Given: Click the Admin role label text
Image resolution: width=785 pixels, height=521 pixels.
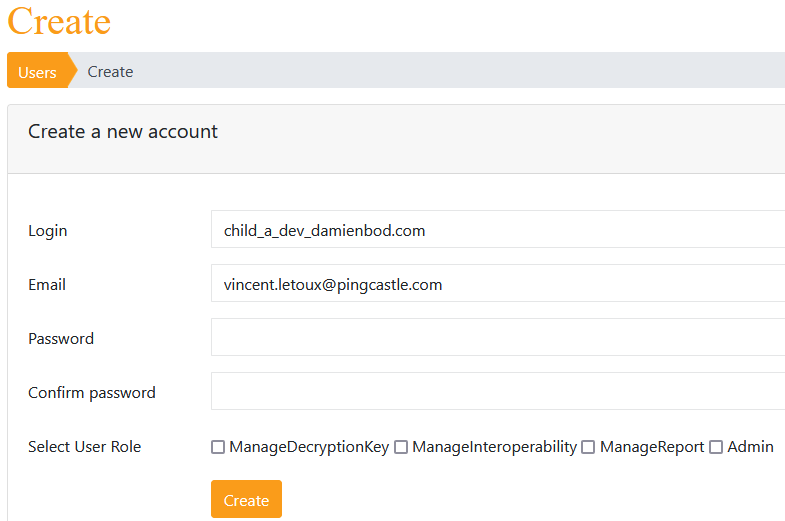Looking at the screenshot, I should click(x=750, y=446).
